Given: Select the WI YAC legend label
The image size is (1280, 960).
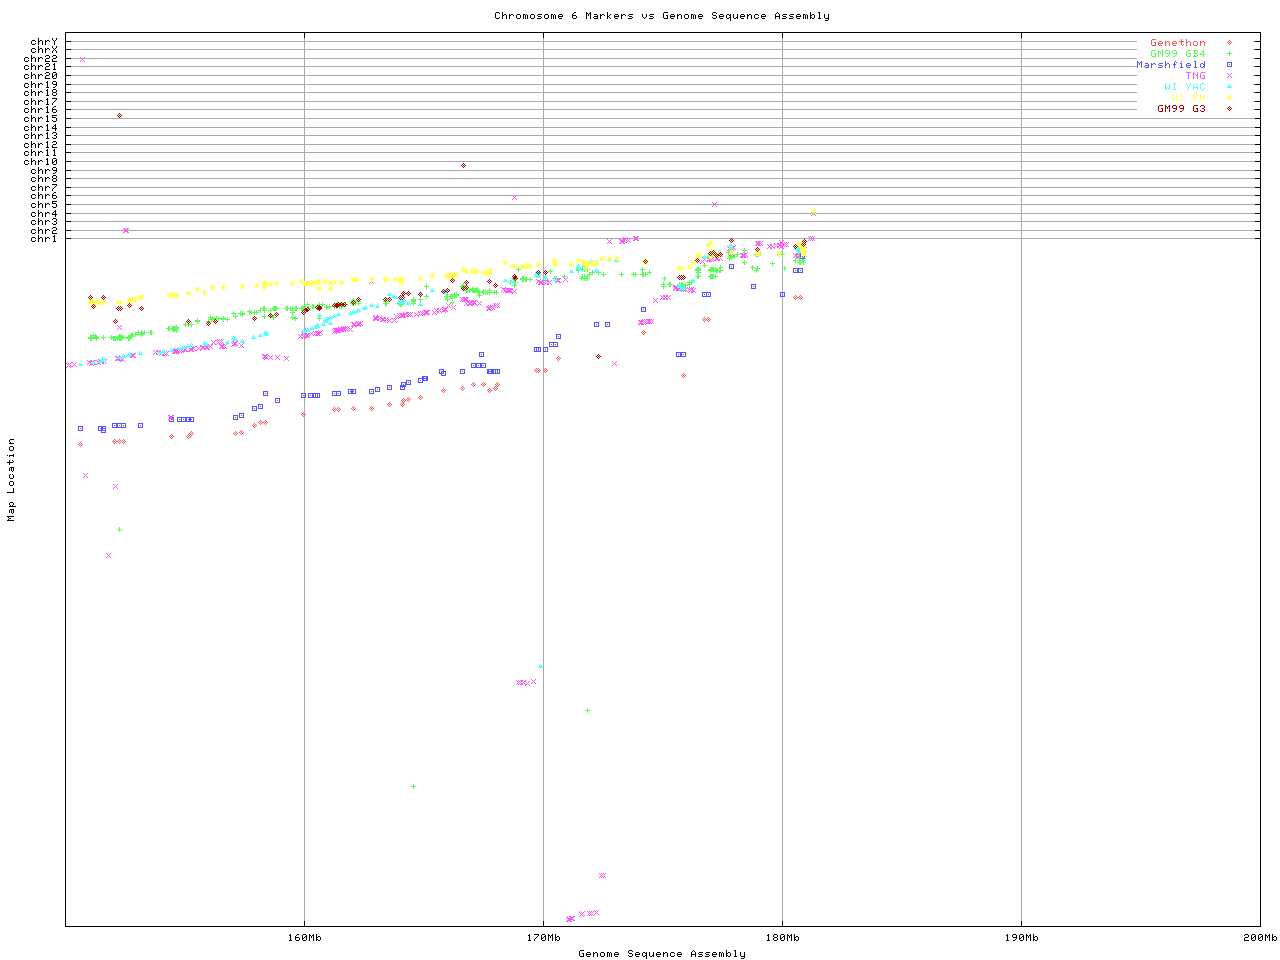Looking at the screenshot, I should coord(1184,87).
